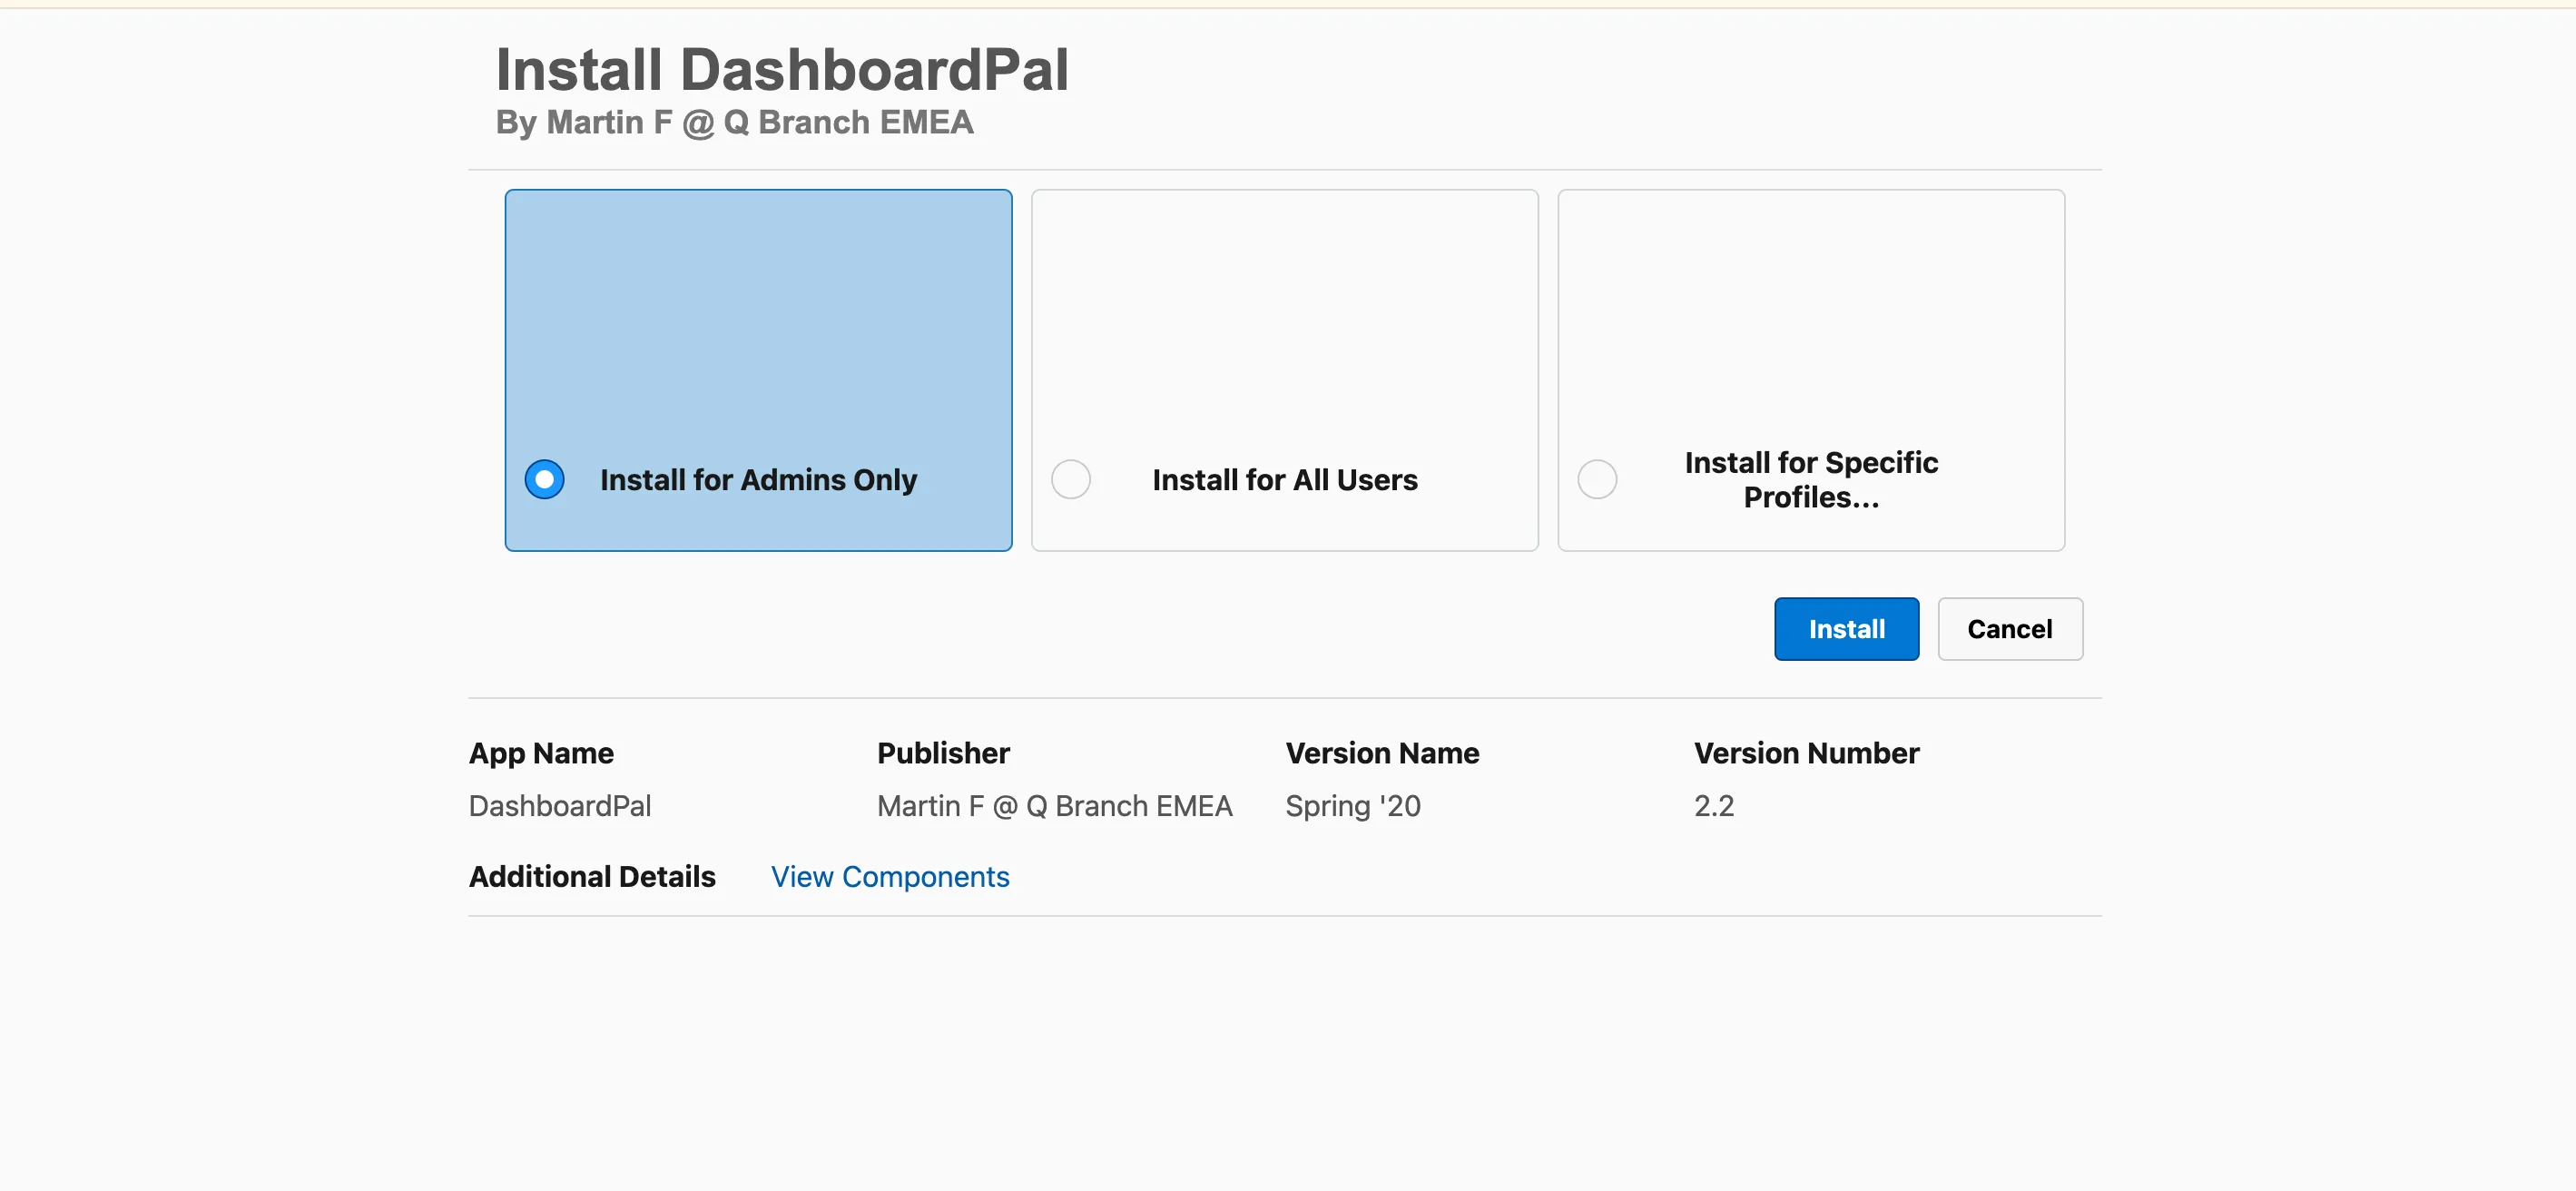Viewport: 2576px width, 1191px height.
Task: Click the blue Install button
Action: point(1845,629)
